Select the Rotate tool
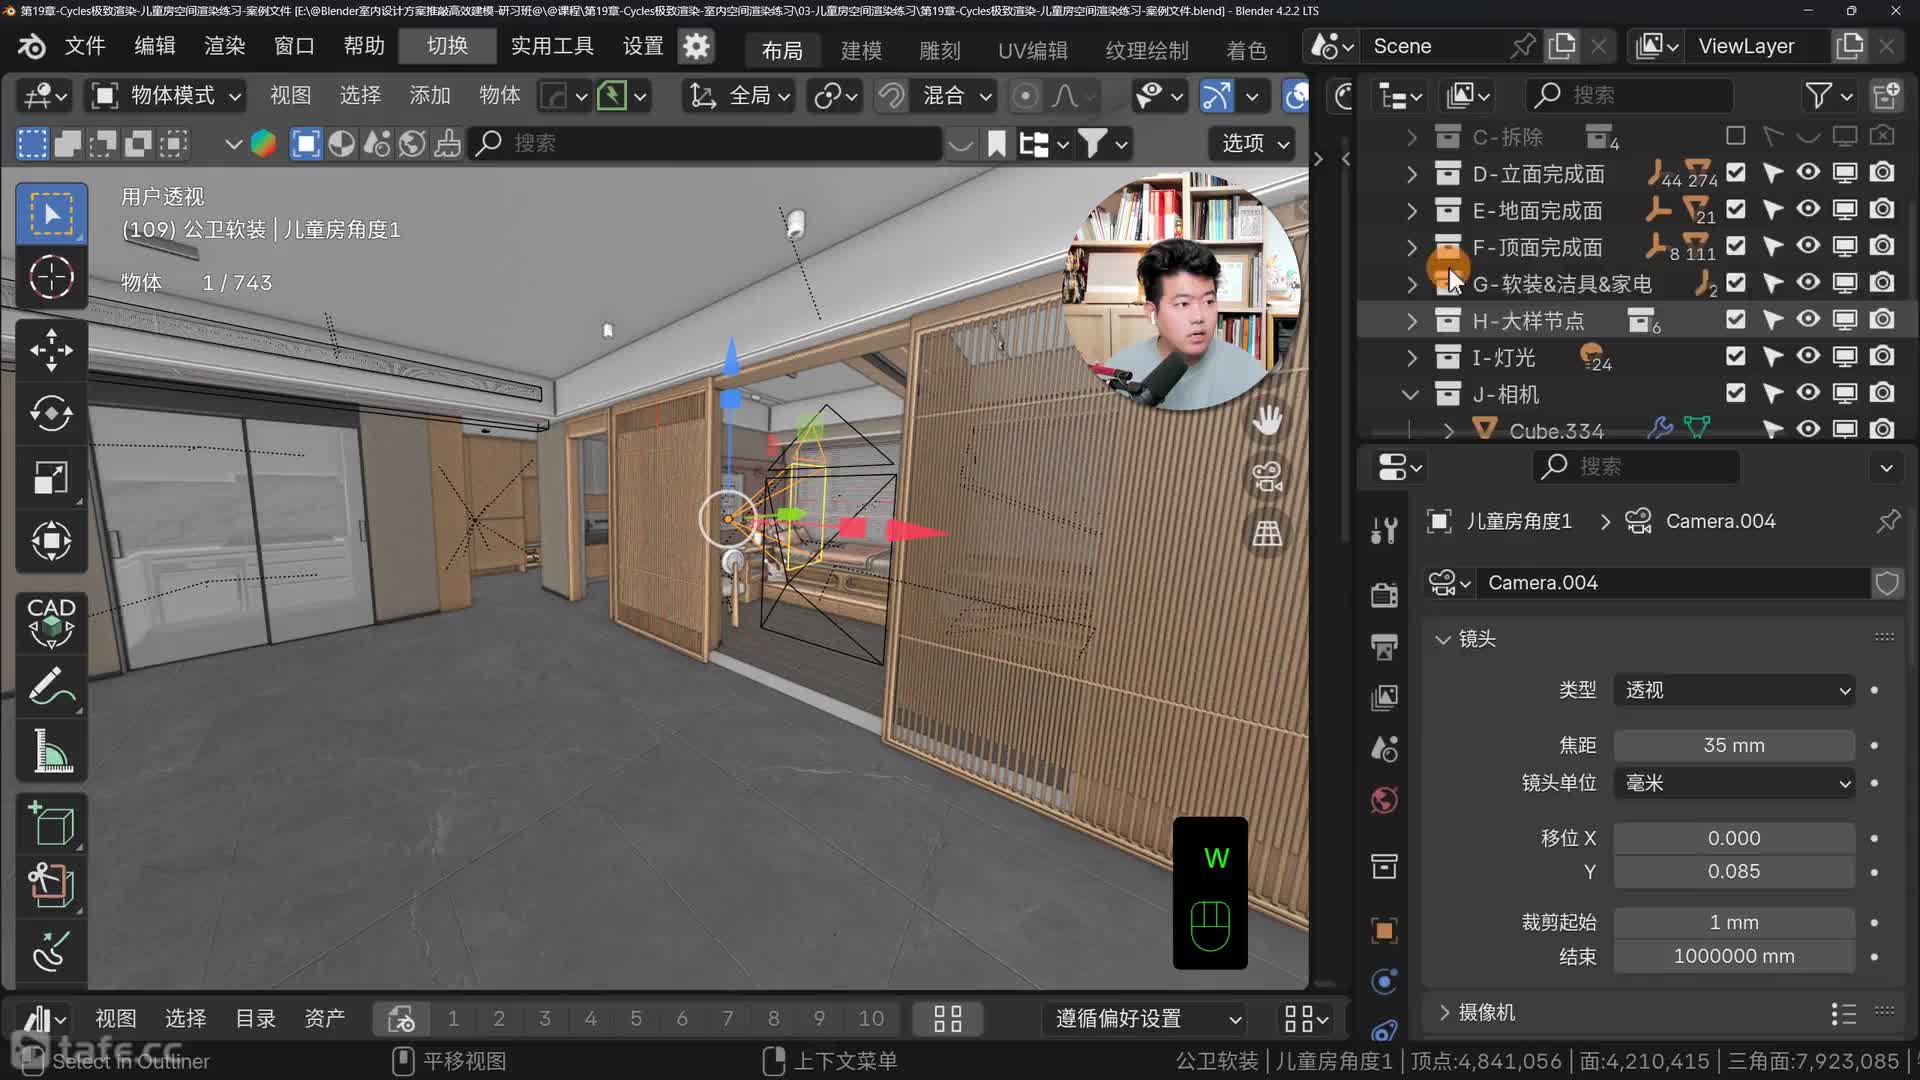 coord(51,413)
